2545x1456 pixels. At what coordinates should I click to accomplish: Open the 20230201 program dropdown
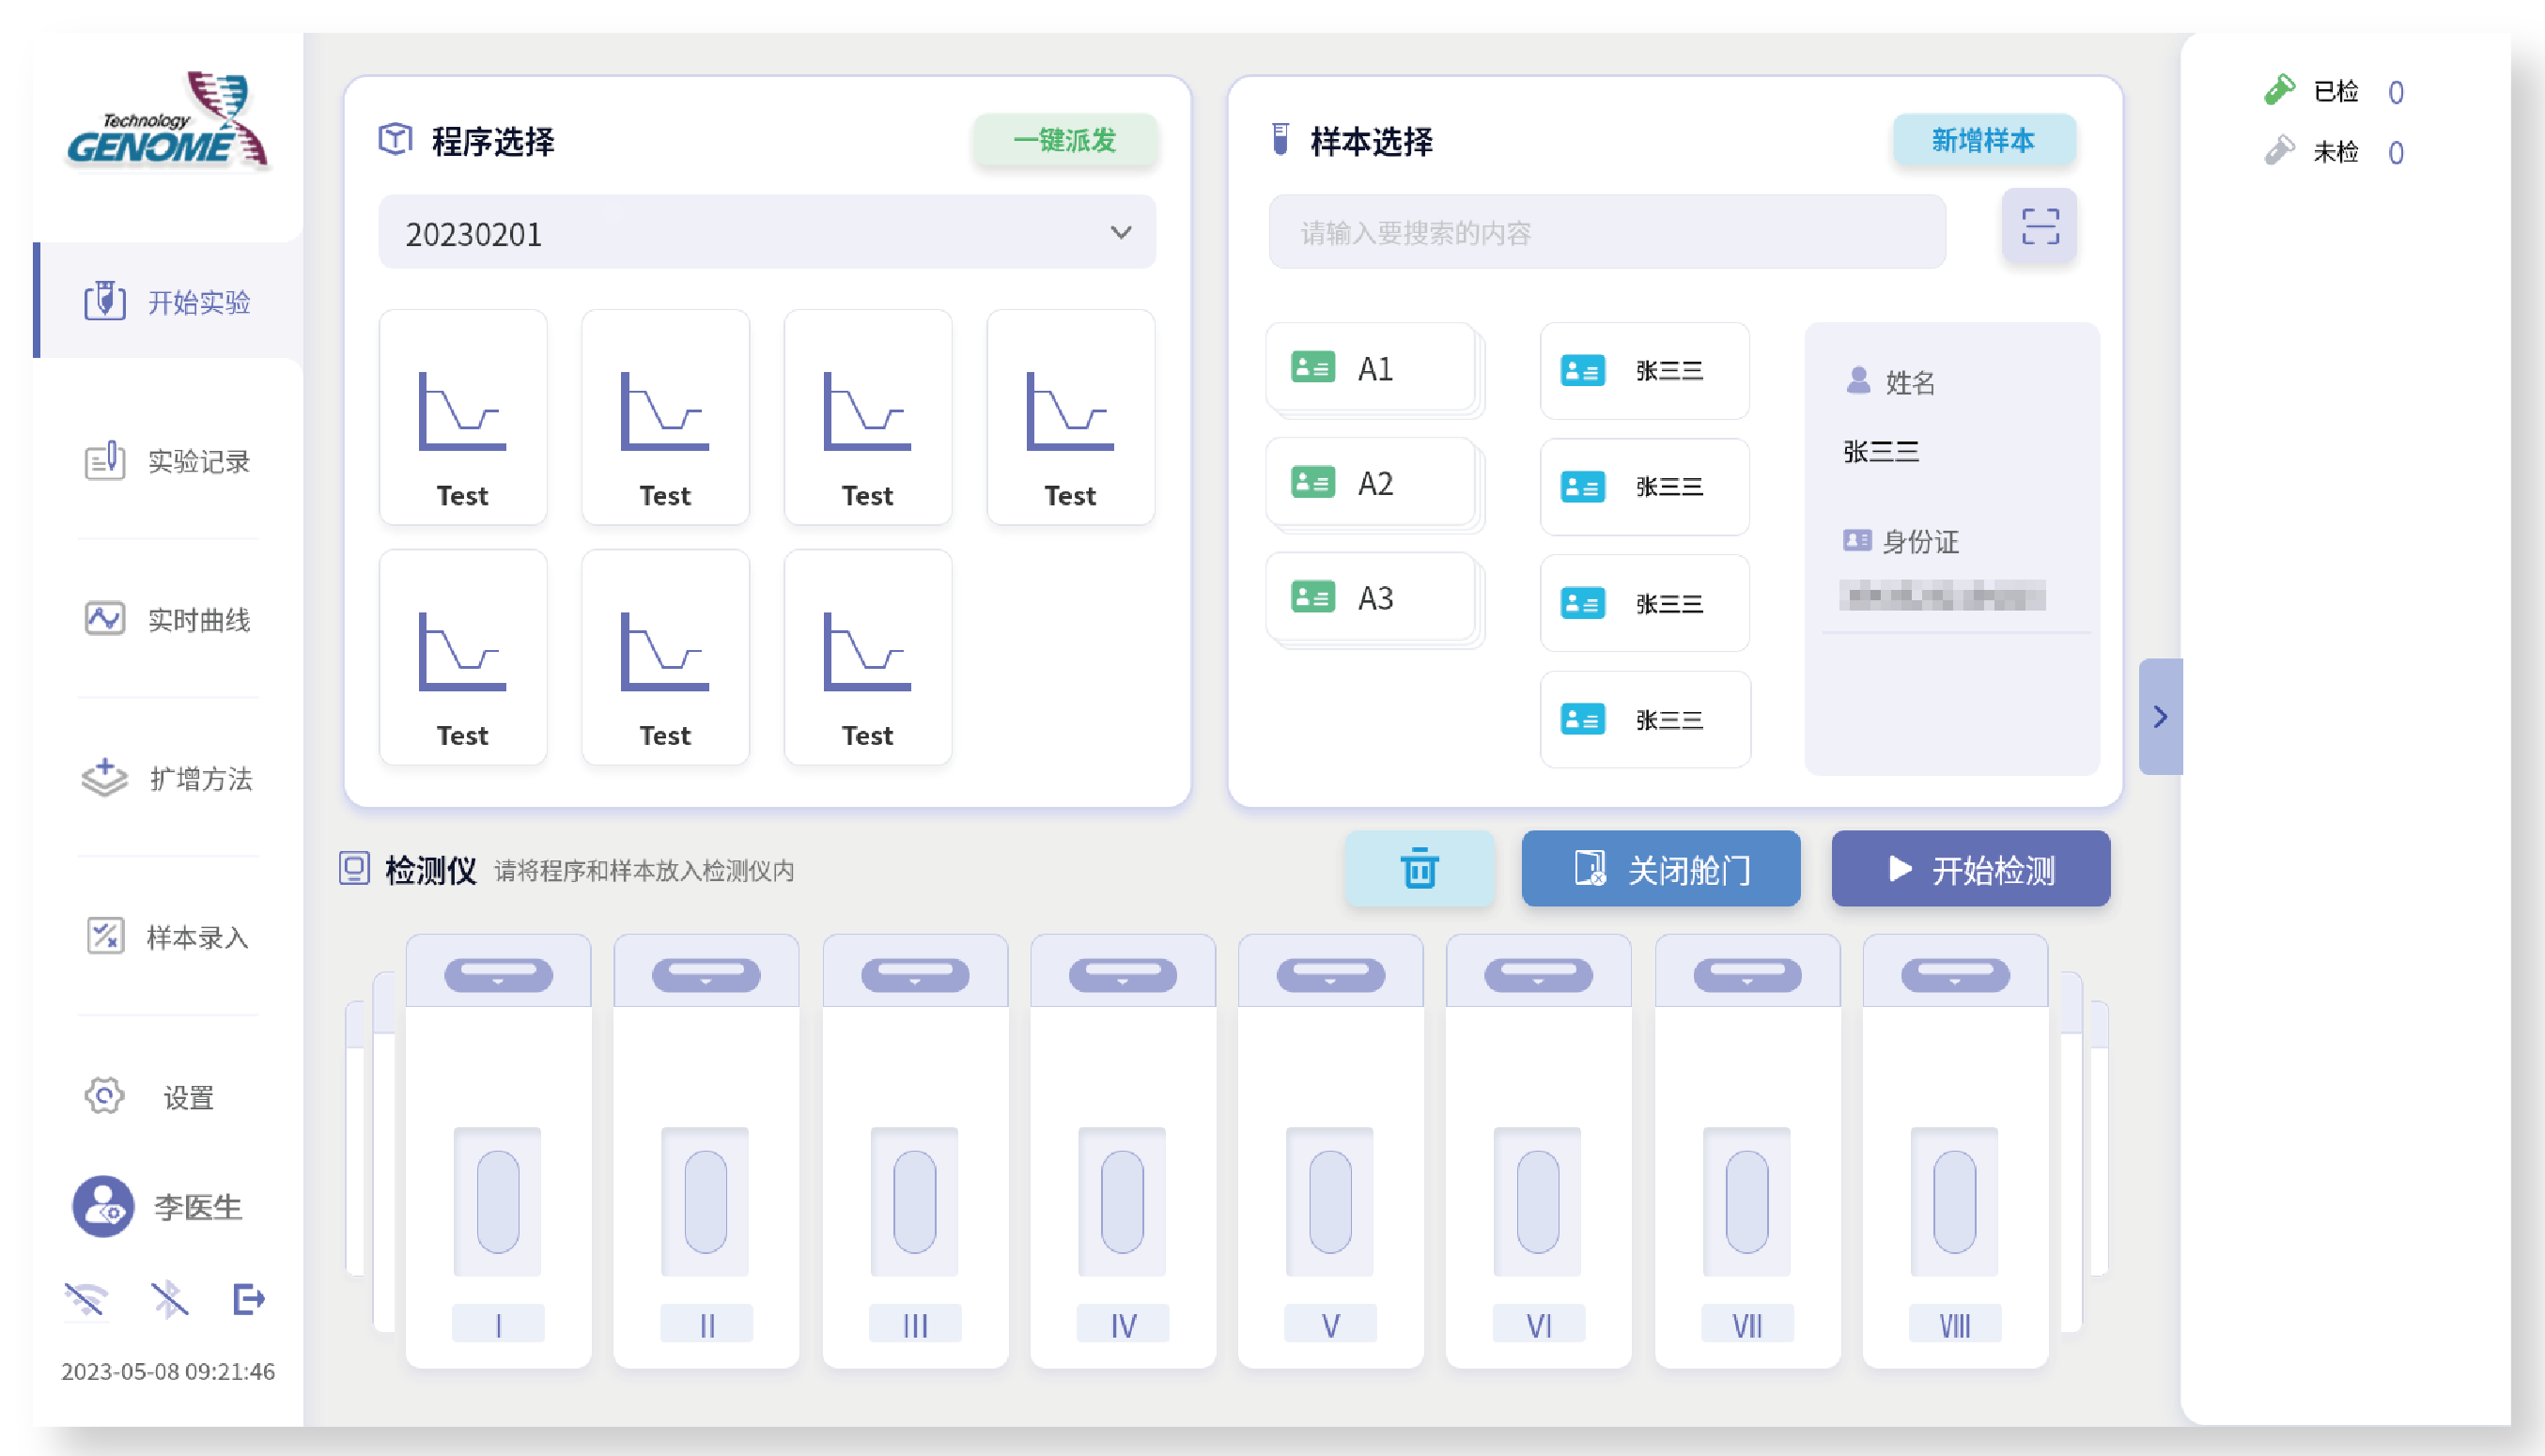point(766,233)
